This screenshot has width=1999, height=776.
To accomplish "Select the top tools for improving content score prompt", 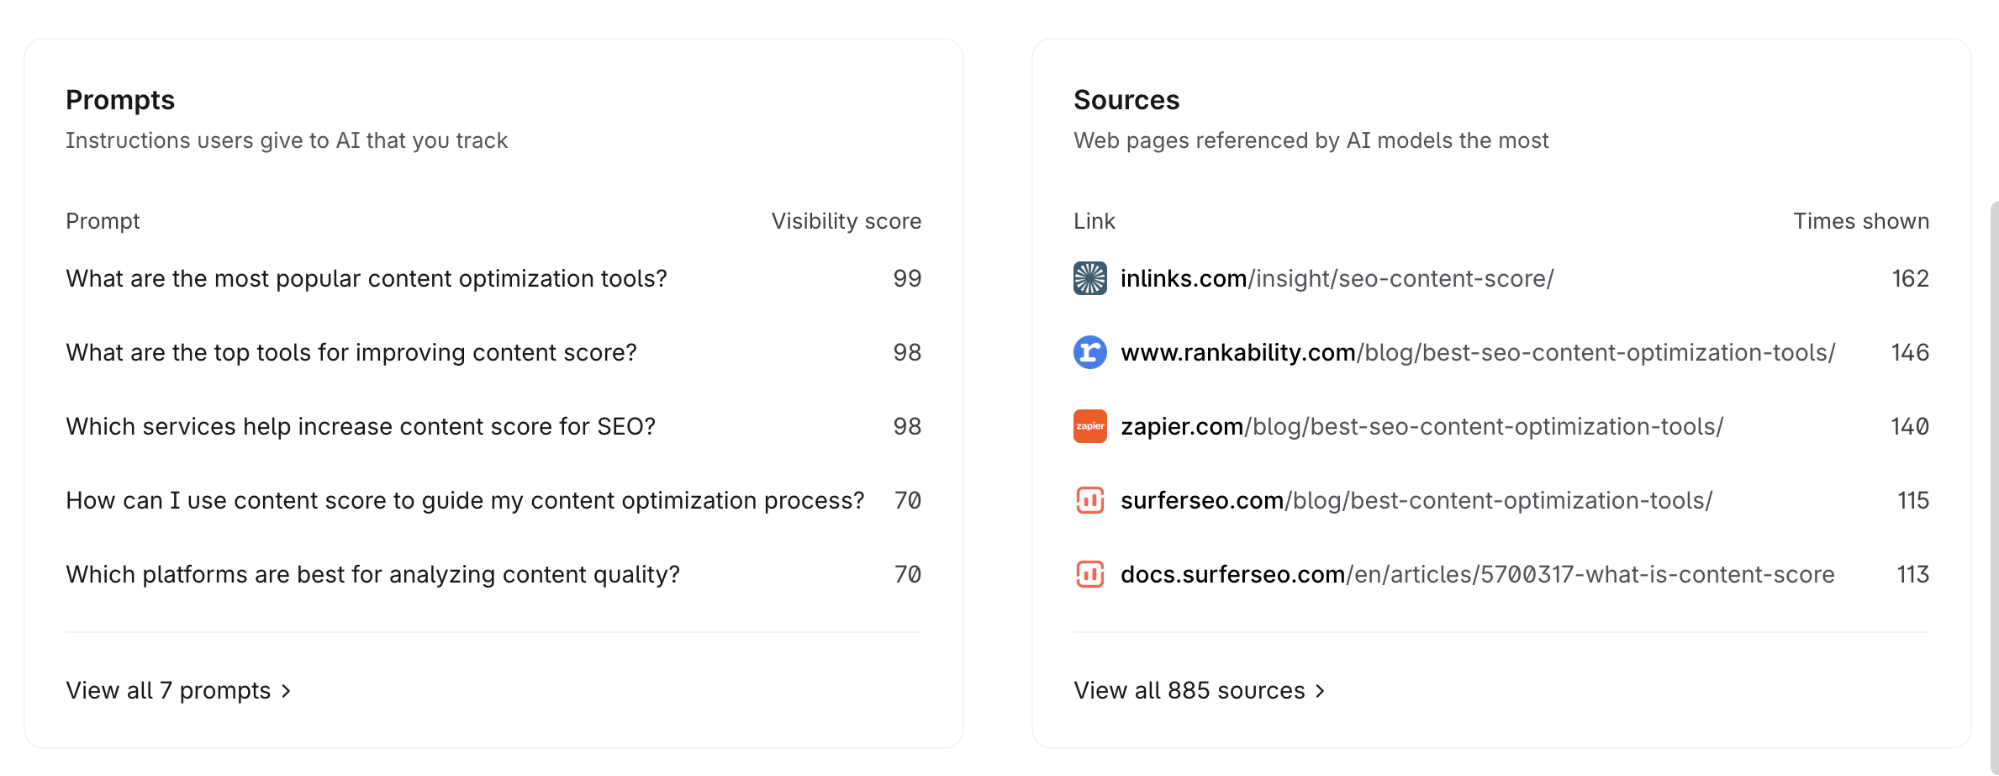I will [x=351, y=353].
